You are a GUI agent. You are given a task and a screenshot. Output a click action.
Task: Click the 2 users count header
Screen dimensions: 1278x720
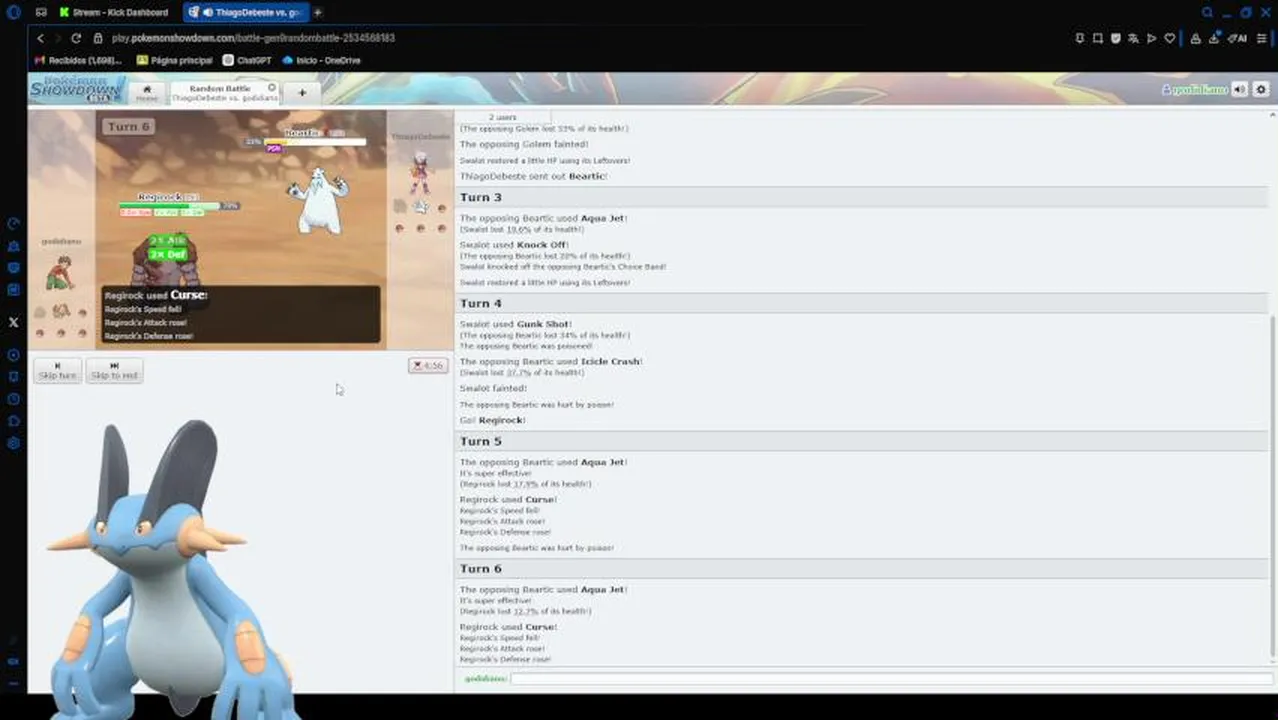click(503, 117)
